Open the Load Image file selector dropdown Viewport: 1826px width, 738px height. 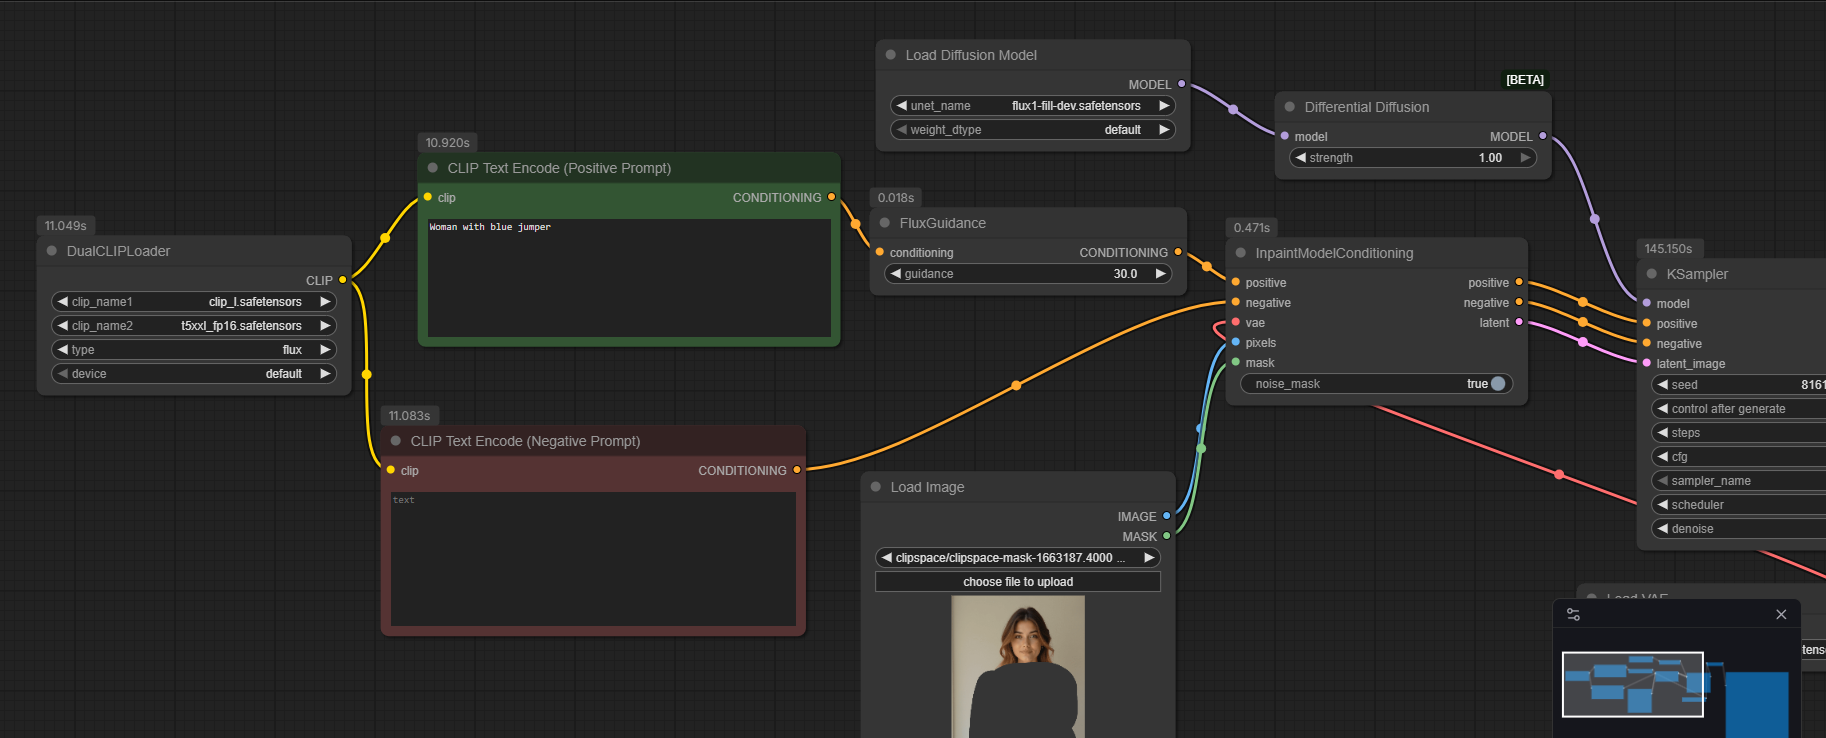[1018, 558]
